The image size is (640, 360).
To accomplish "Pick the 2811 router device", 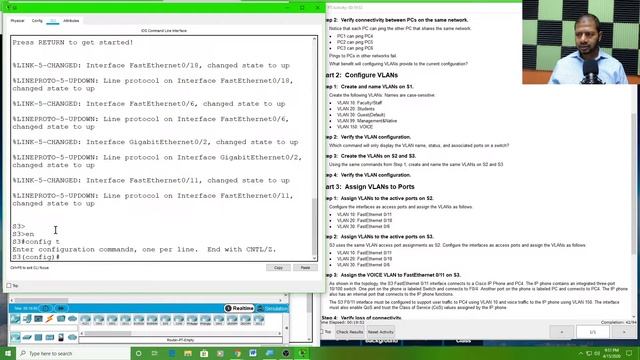I will tap(259, 320).
